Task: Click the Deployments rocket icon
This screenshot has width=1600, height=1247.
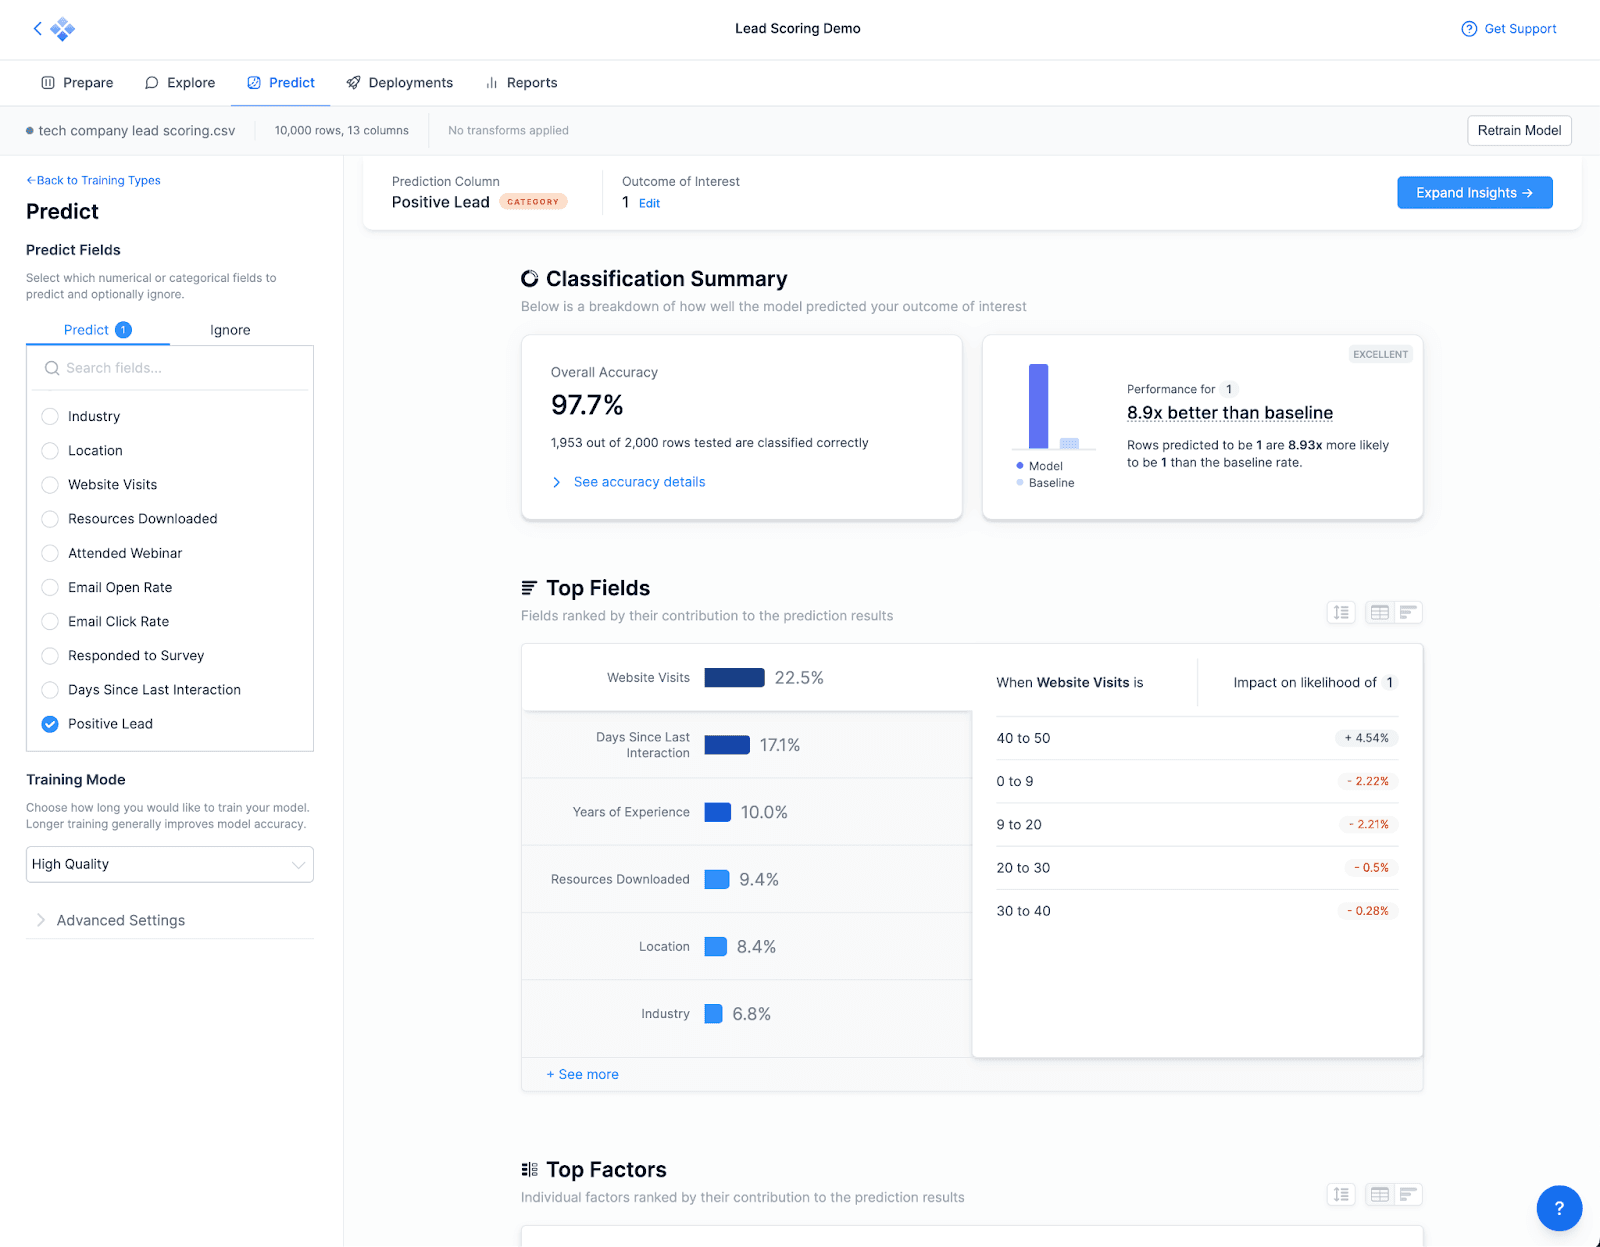Action: 353,83
